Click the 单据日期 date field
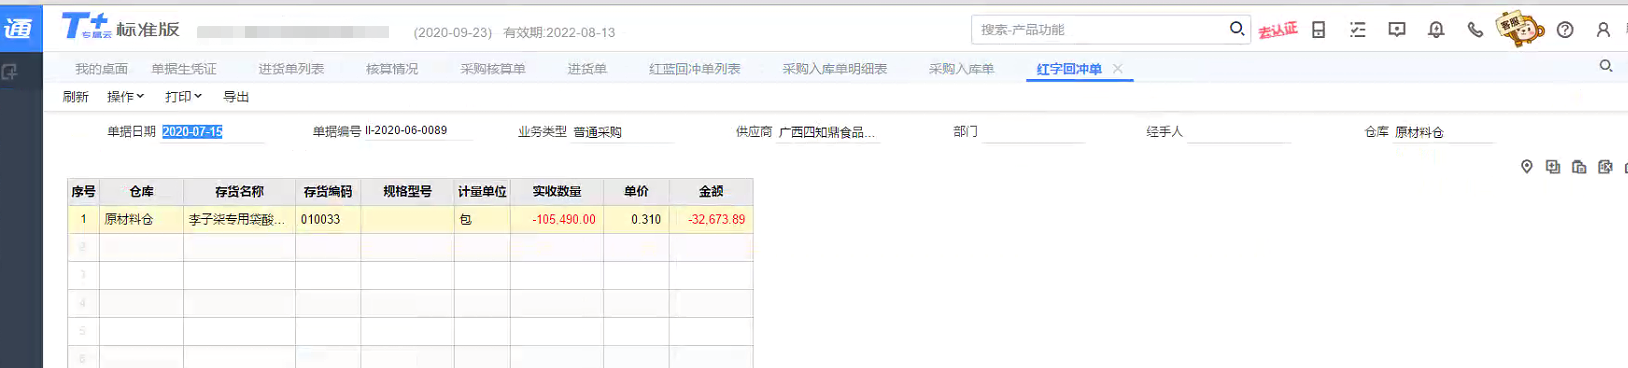 point(211,132)
